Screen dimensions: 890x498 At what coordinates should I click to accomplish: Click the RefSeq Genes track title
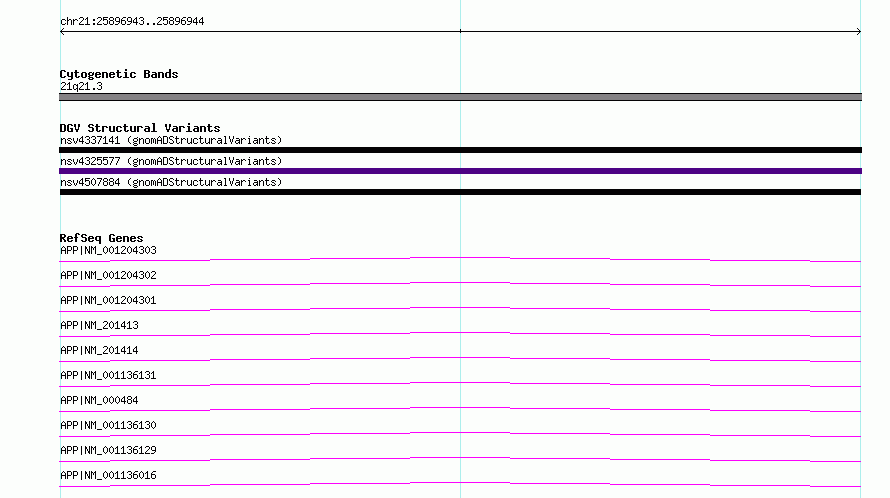click(101, 238)
